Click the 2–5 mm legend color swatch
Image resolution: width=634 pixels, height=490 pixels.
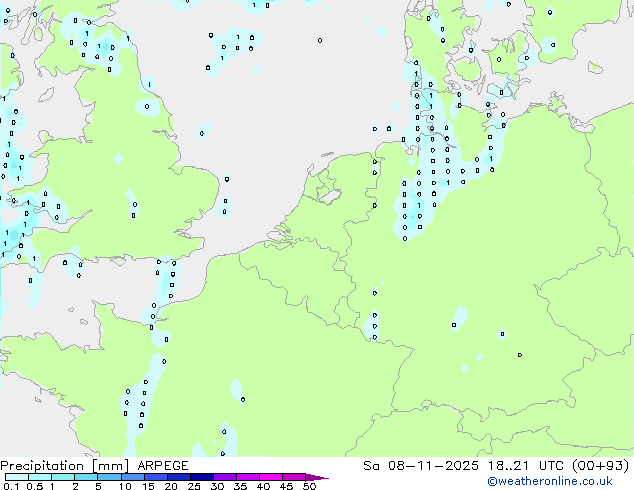(86, 477)
